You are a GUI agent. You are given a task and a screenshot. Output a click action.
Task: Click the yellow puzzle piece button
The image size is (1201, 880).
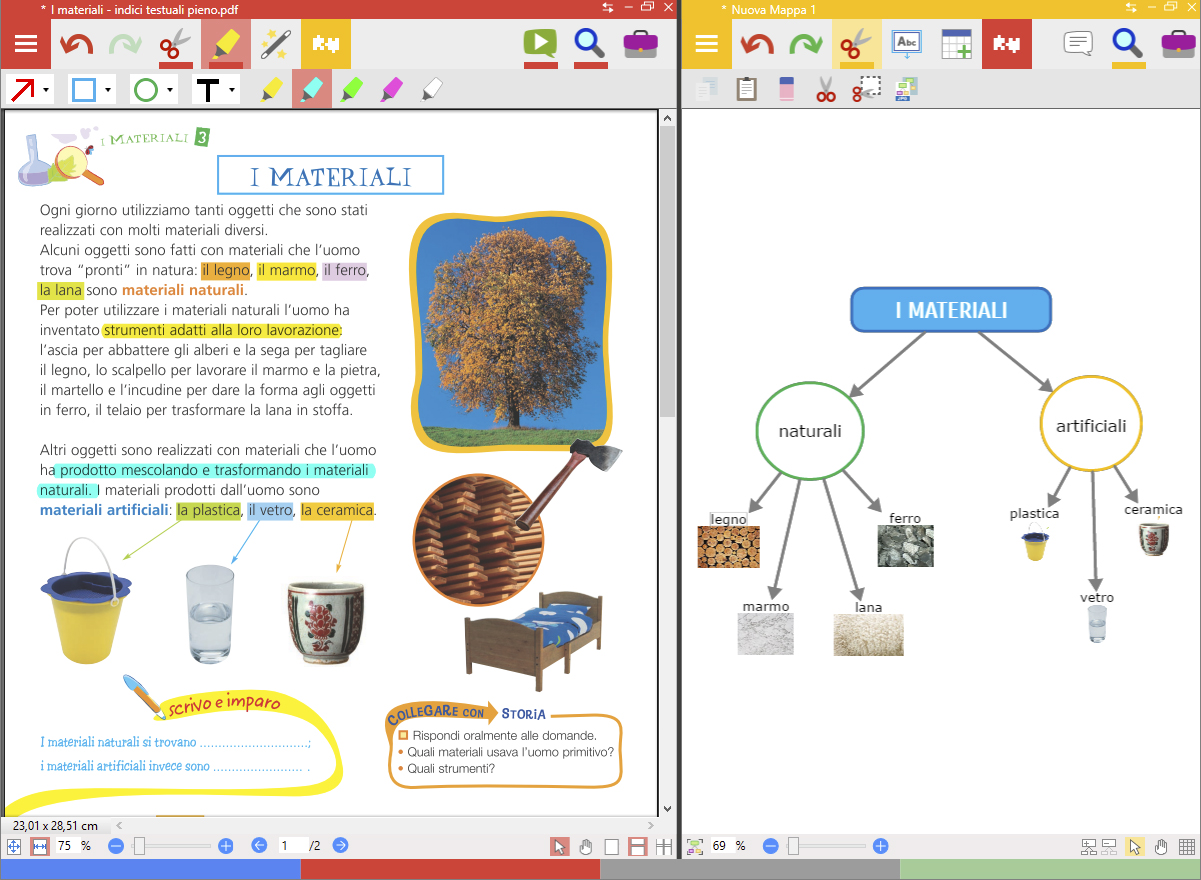(325, 44)
